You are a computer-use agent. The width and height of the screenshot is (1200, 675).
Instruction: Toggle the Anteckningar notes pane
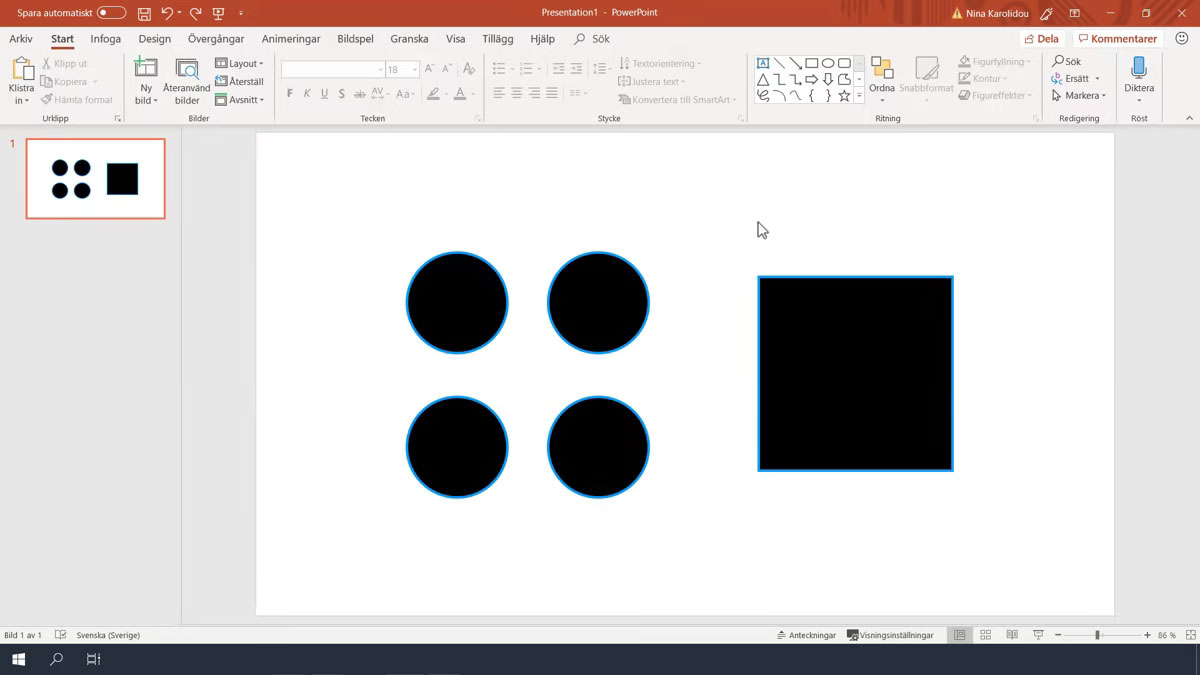pyautogui.click(x=806, y=635)
